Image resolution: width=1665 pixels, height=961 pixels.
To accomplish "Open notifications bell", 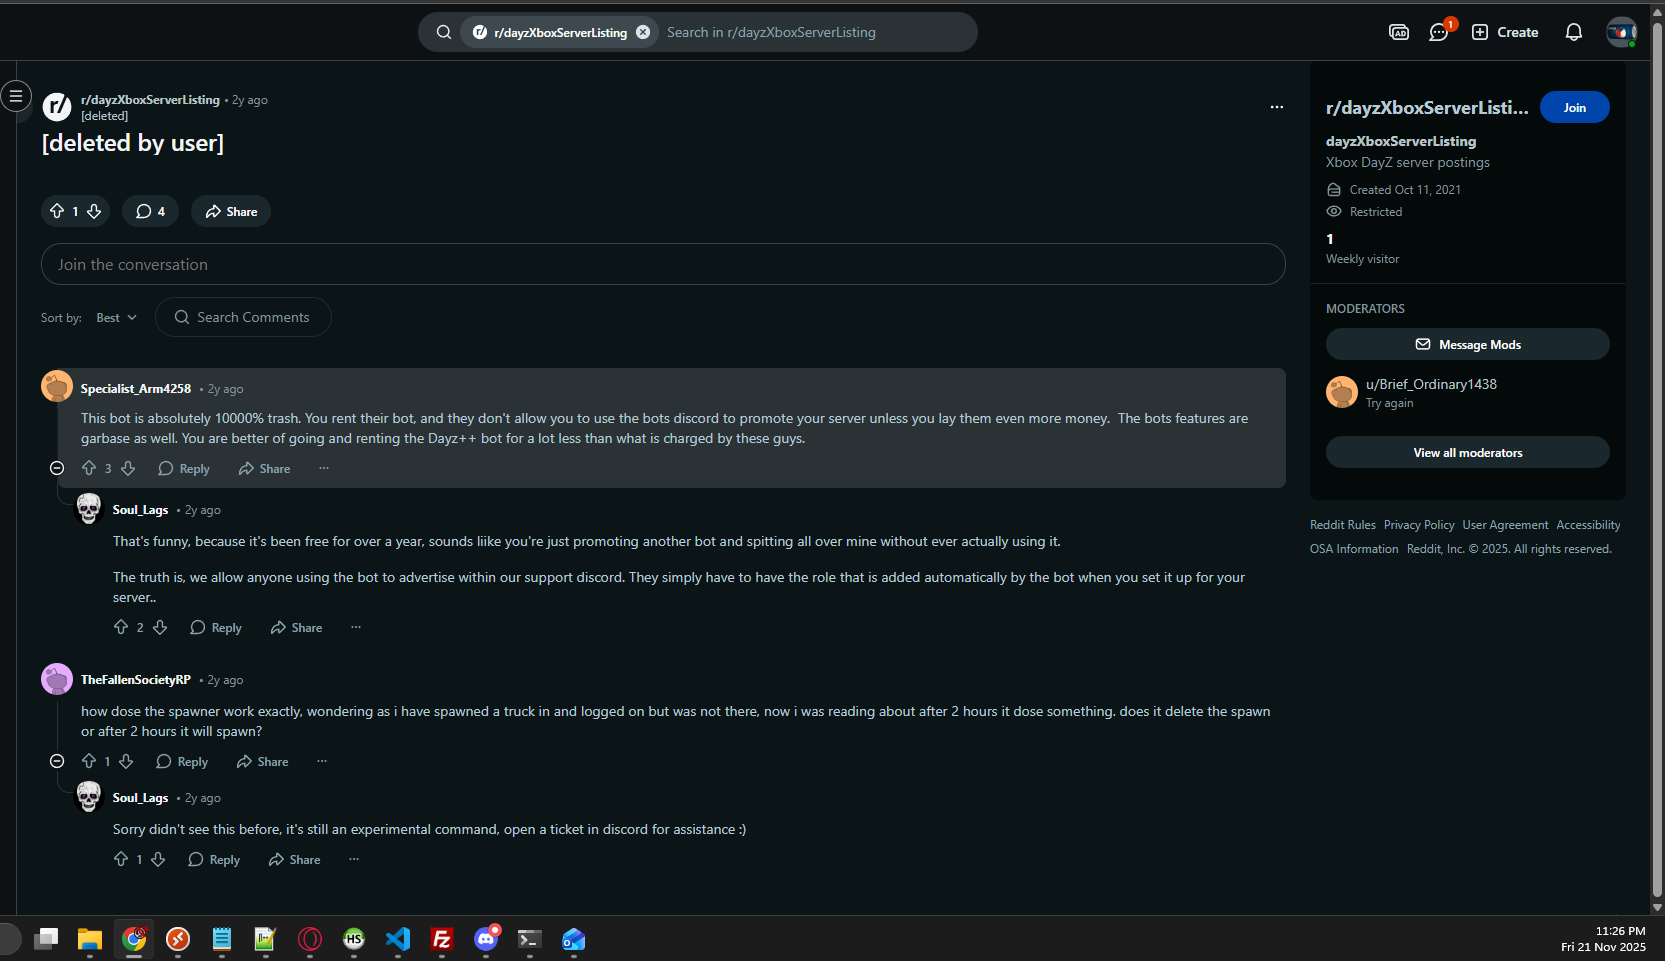I will (1574, 32).
